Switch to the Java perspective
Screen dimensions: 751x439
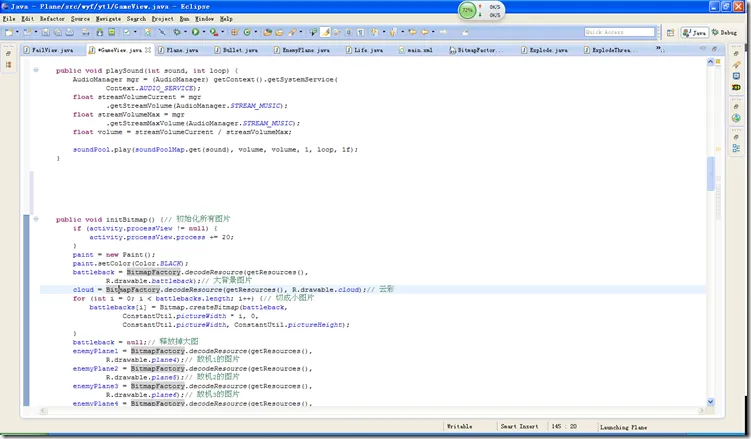[694, 32]
